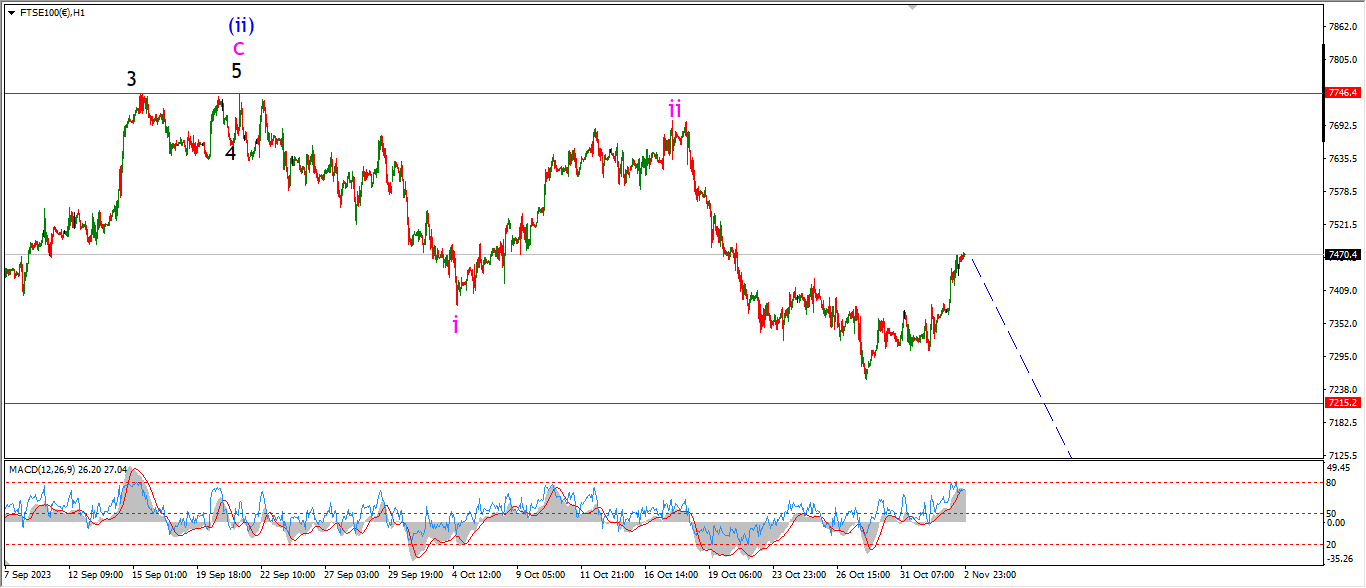Screen dimensions: 1366x588
Task: Click the FTSE100(€),H1 chart title label
Action: tap(52, 13)
